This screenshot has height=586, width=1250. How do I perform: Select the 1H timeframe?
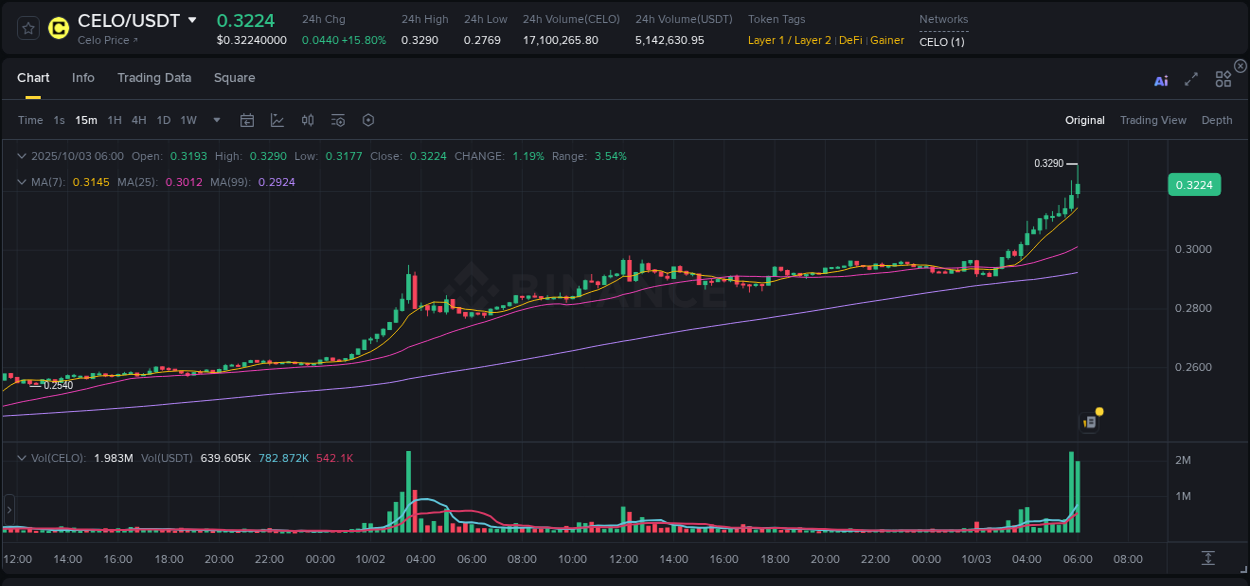pyautogui.click(x=113, y=120)
